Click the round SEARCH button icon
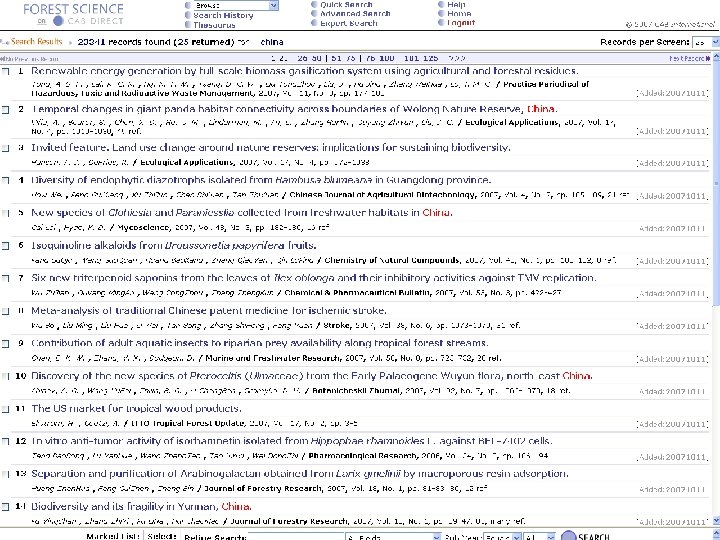 pos(569,536)
